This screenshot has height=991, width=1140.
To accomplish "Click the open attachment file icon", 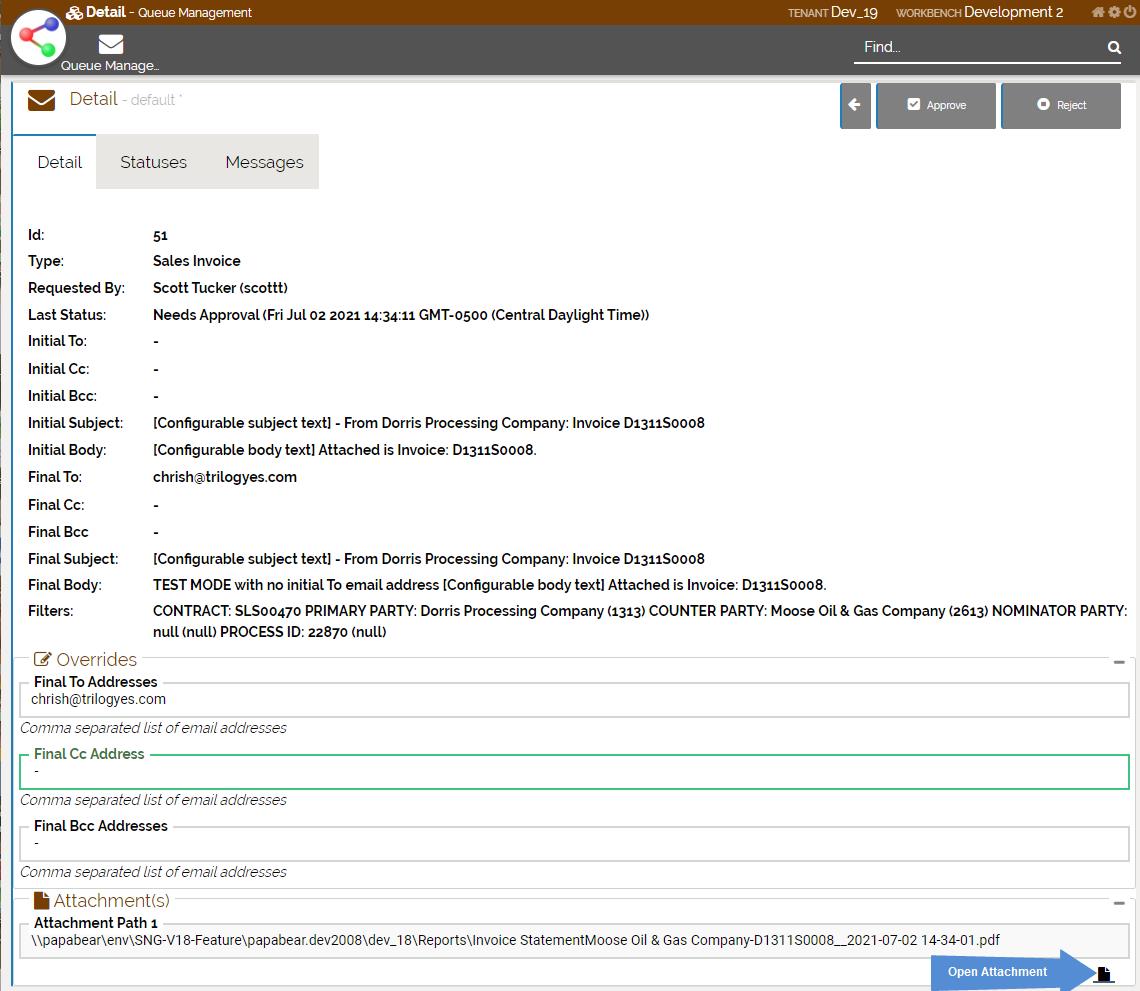I will (x=1103, y=974).
